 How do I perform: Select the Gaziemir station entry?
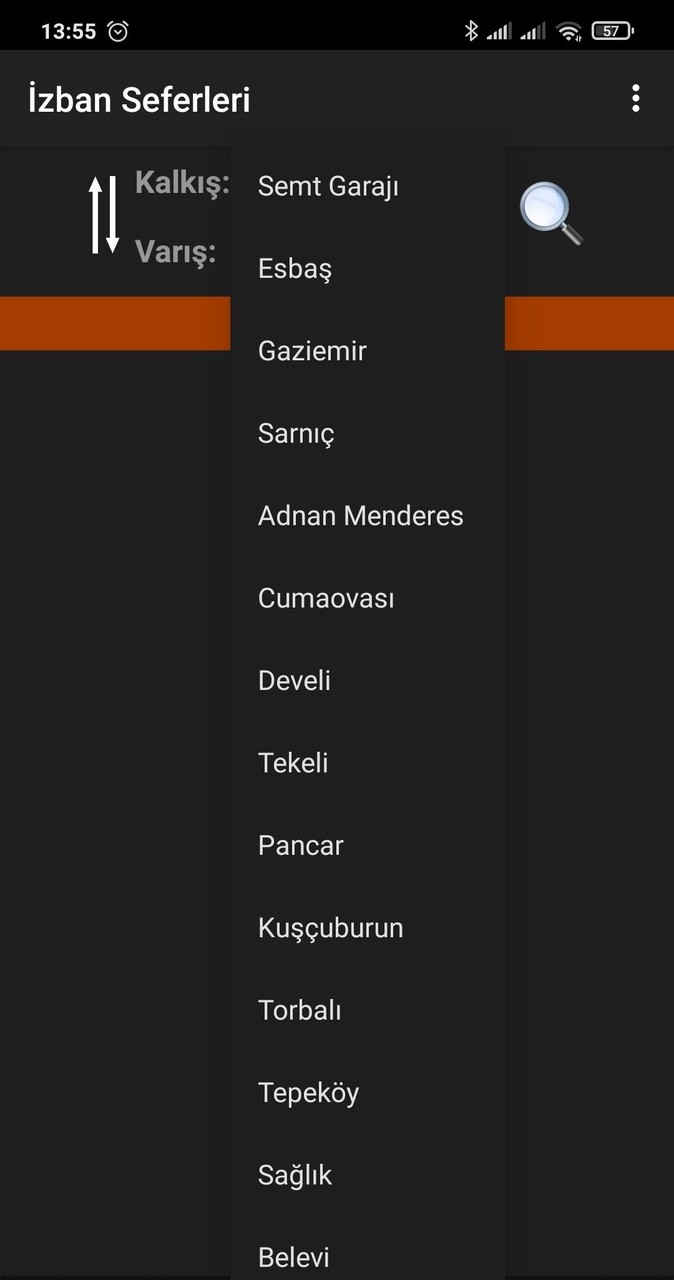[x=312, y=351]
